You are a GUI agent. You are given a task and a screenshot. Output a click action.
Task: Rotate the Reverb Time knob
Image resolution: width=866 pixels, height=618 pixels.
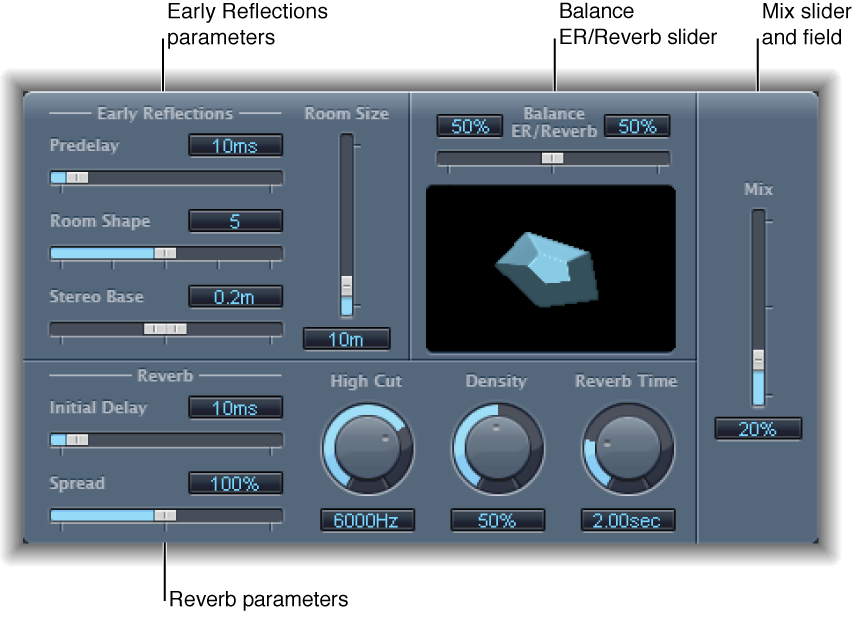pyautogui.click(x=626, y=448)
